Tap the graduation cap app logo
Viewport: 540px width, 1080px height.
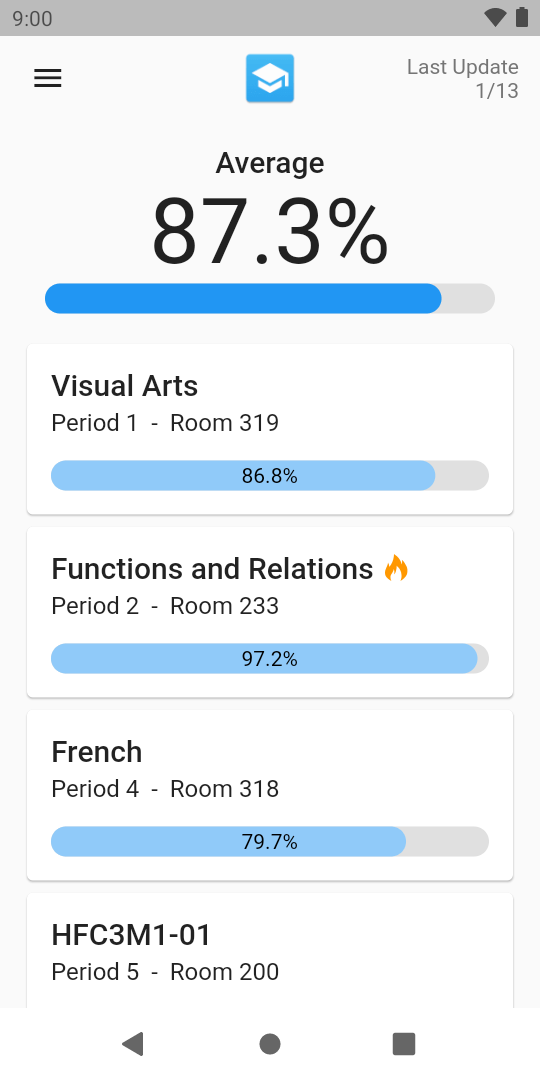tap(270, 79)
